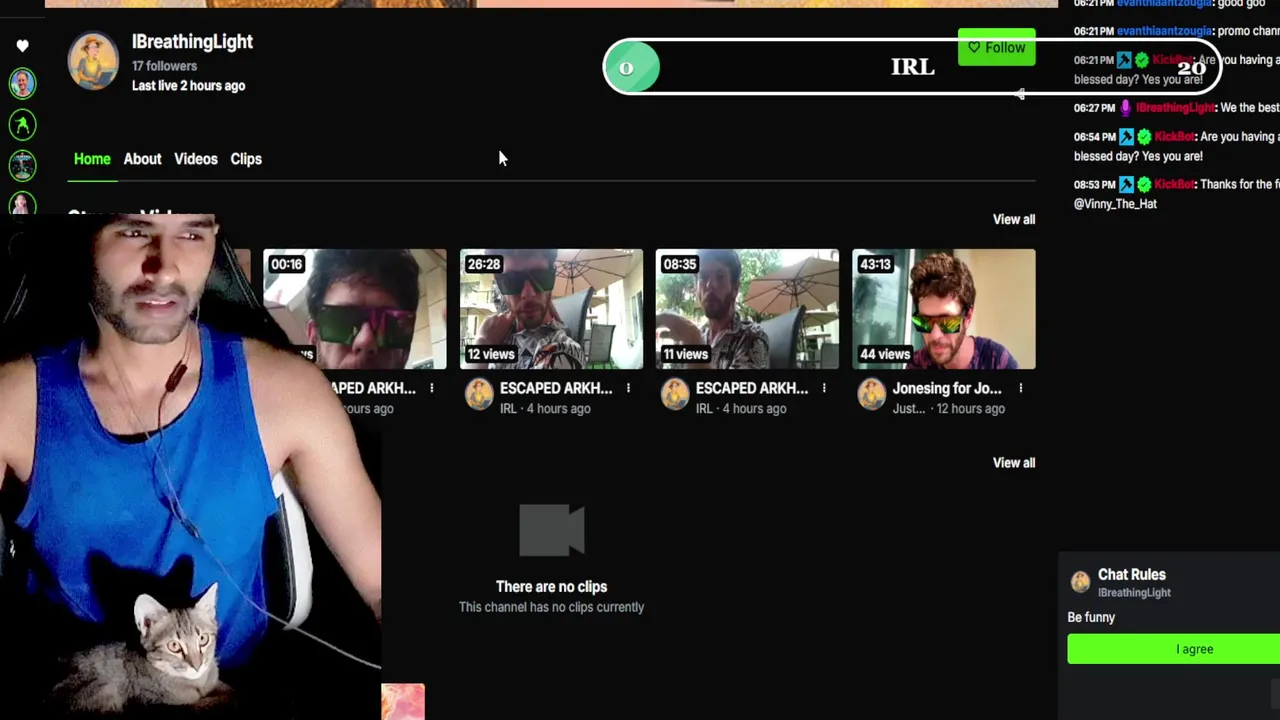Play the 26:28 video thumbnail
Viewport: 1280px width, 720px height.
point(551,309)
